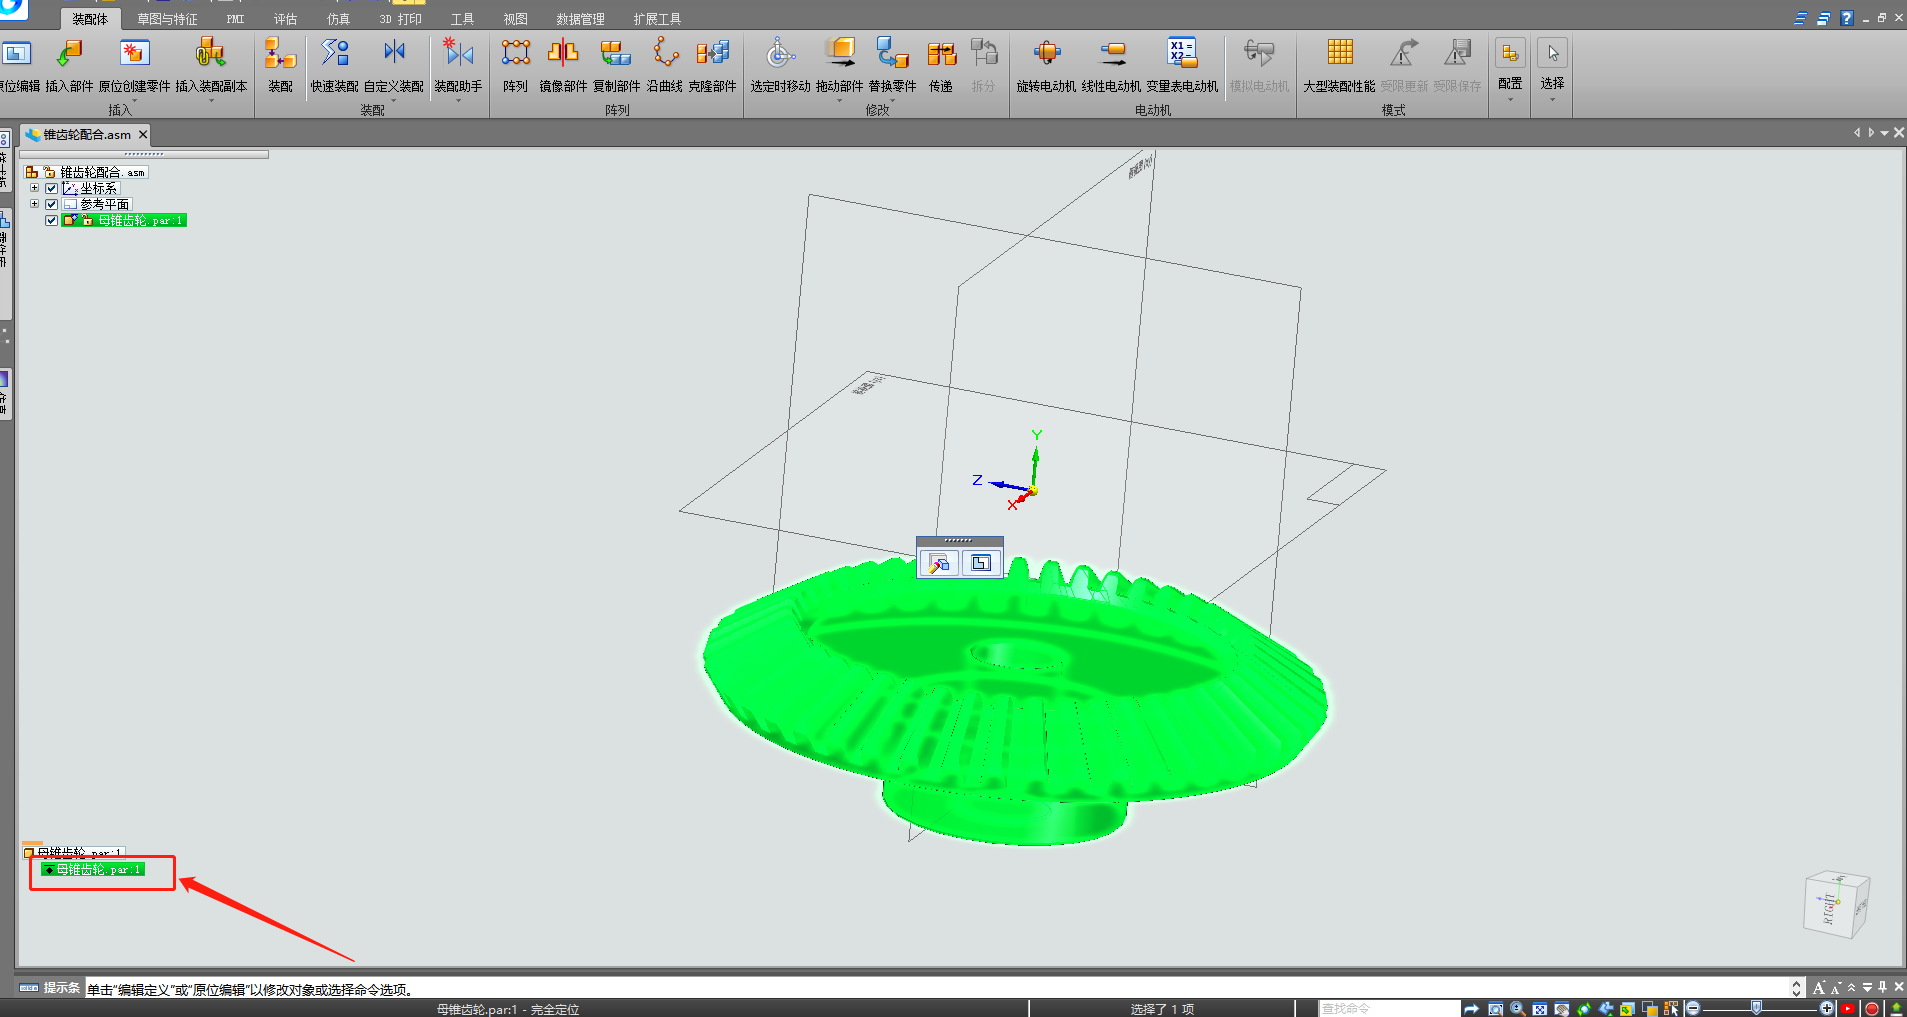The height and width of the screenshot is (1017, 1907).
Task: Select 锥齿轮配合.asm document tab
Action: 87,134
